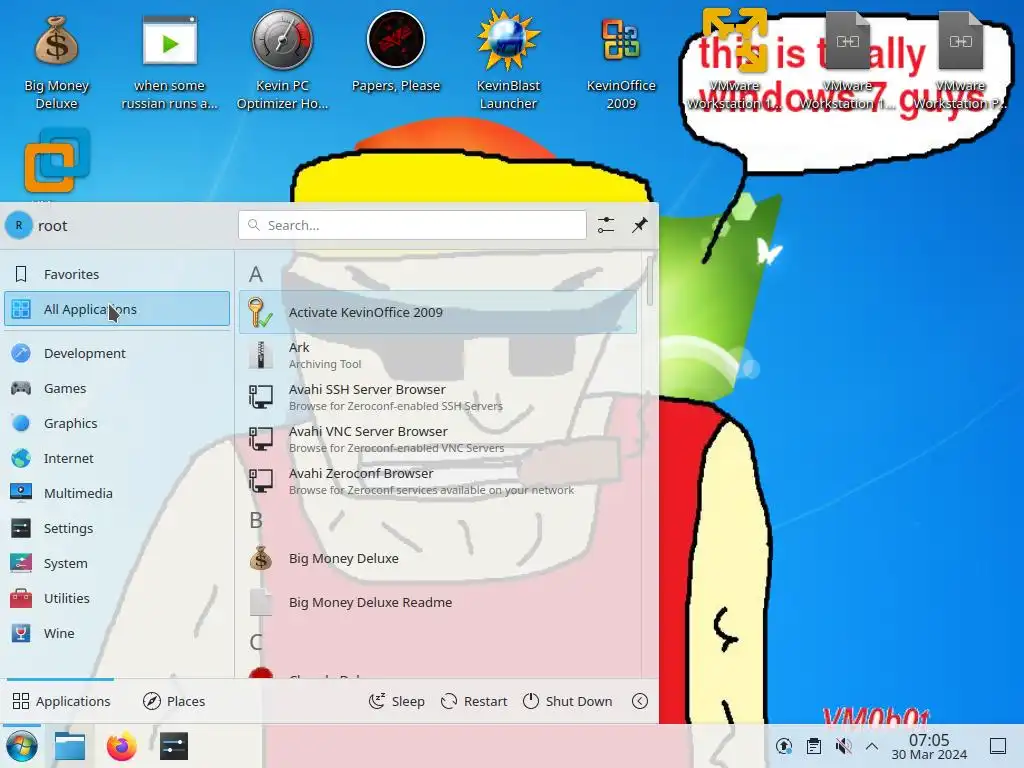Switch to Applications tab

pyautogui.click(x=61, y=701)
